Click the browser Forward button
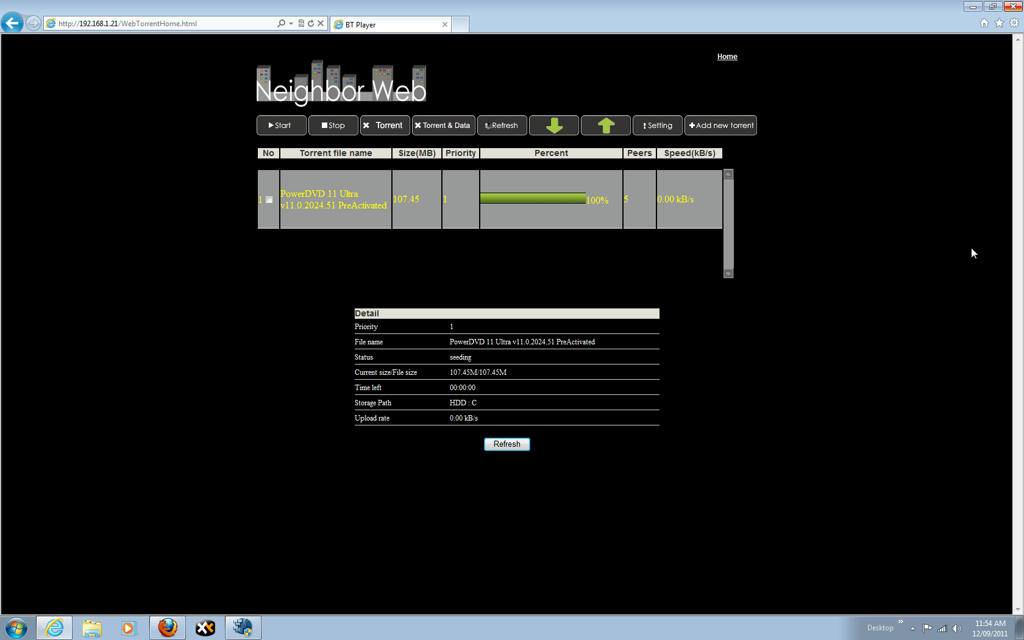The image size is (1024, 640). [33, 23]
